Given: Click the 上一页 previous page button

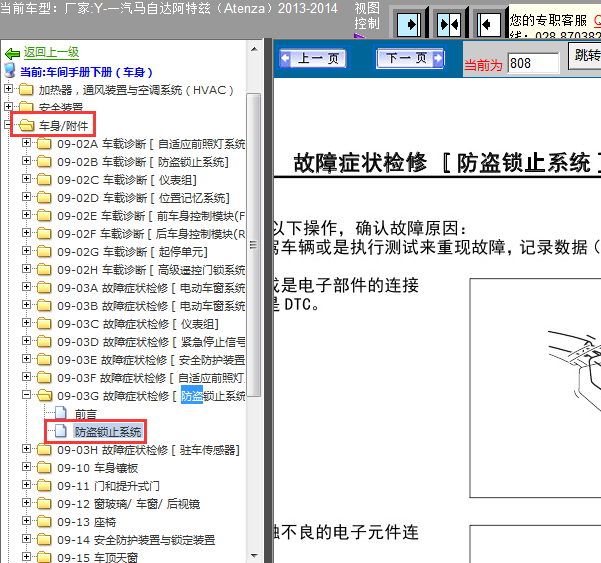Looking at the screenshot, I should click(x=313, y=59).
